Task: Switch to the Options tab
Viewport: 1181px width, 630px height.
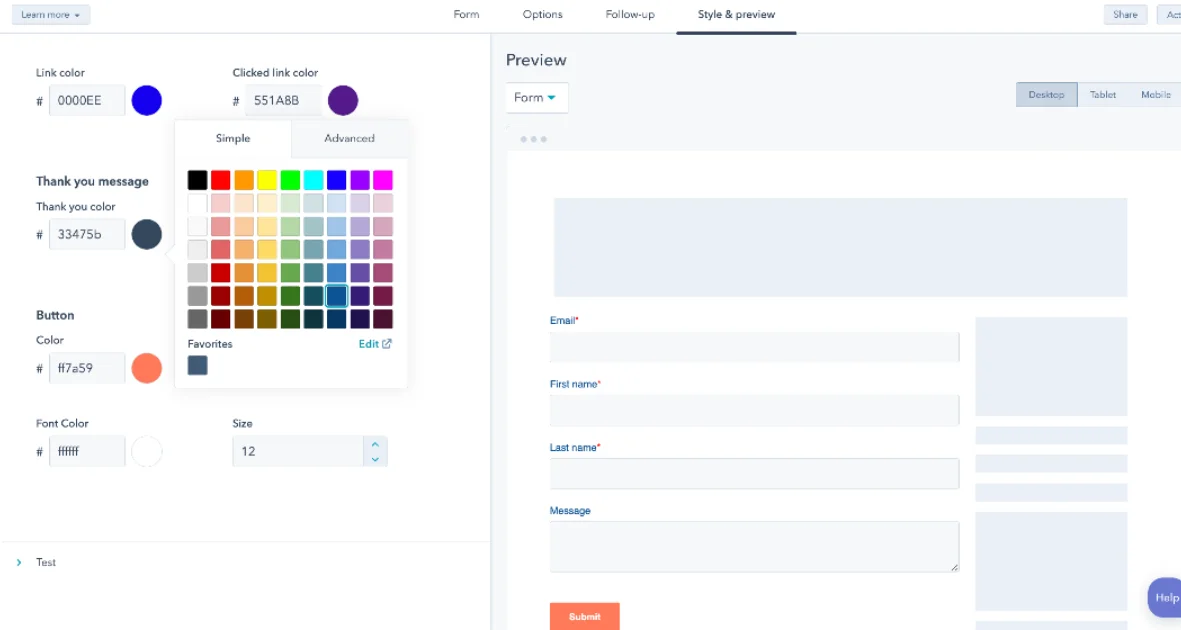Action: click(x=541, y=14)
